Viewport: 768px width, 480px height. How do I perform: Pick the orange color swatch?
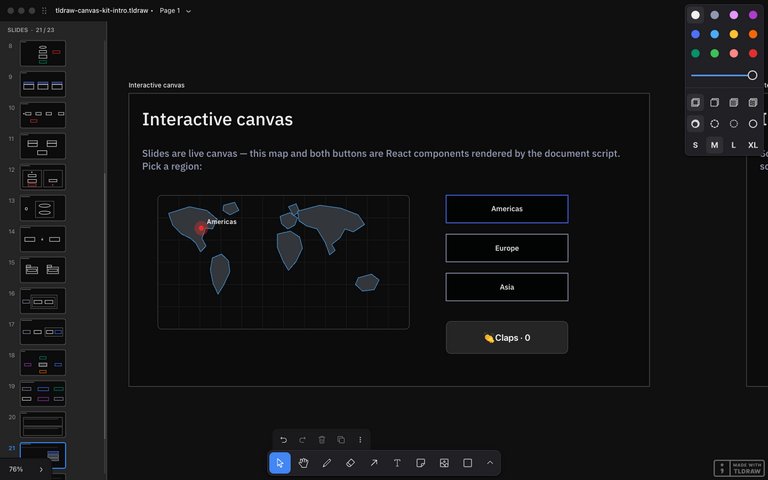753,34
